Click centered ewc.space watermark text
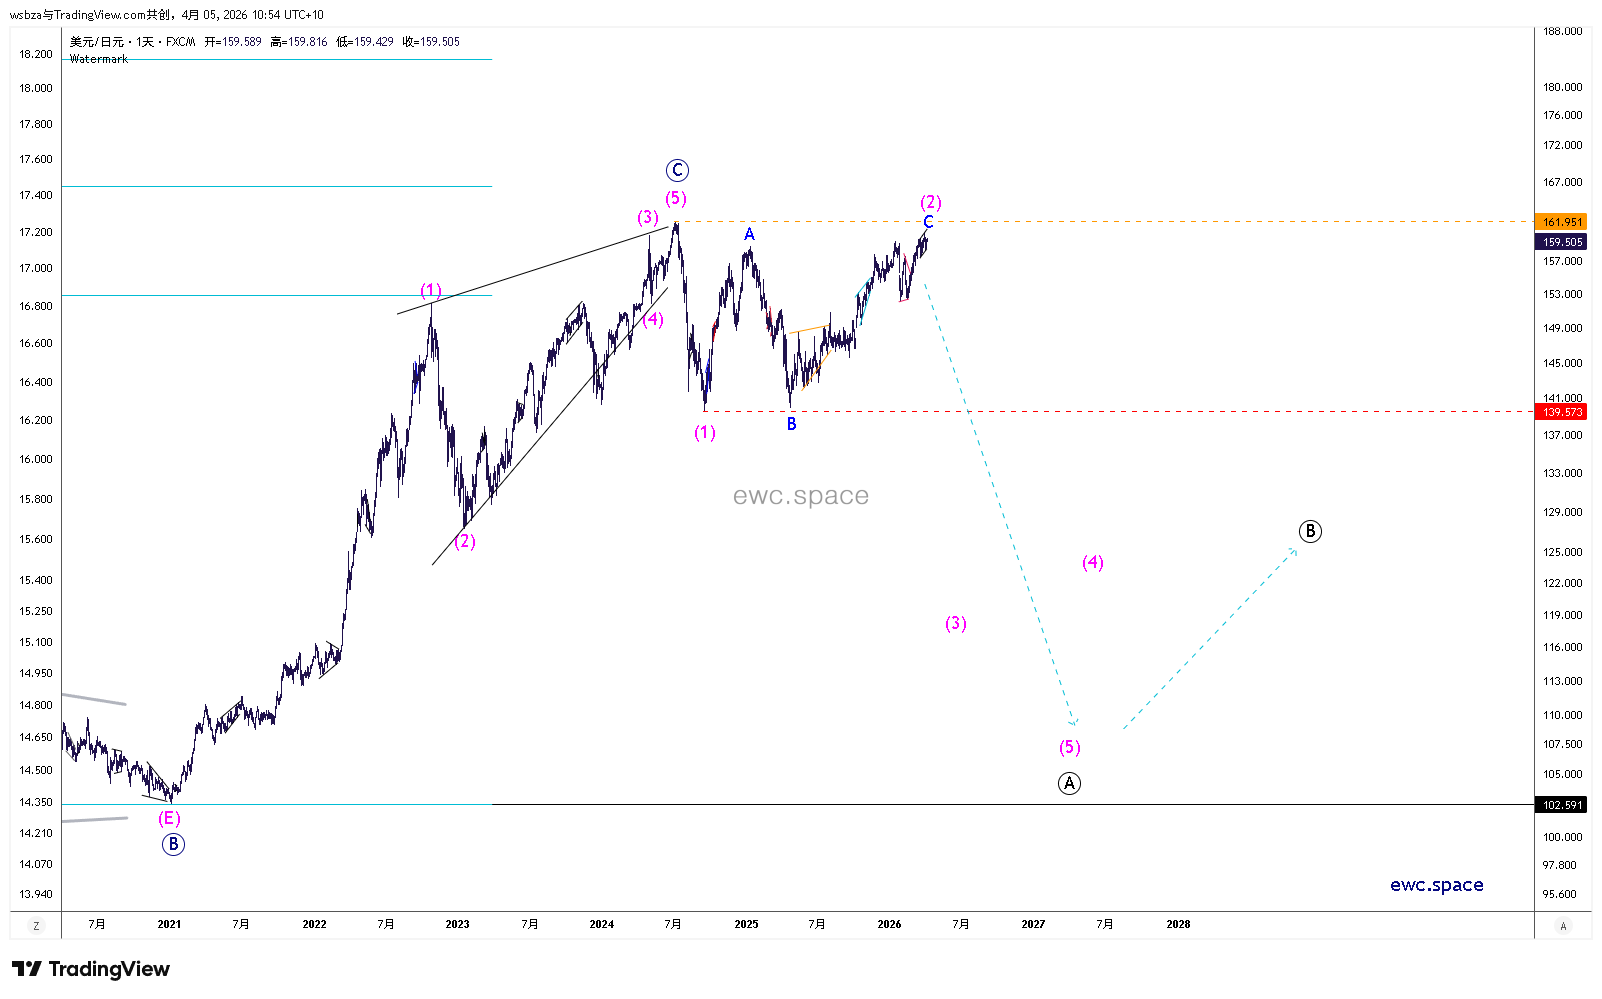 point(800,496)
